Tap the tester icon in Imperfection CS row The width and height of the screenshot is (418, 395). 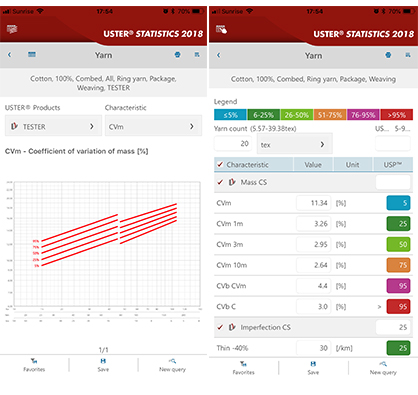pyautogui.click(x=232, y=327)
